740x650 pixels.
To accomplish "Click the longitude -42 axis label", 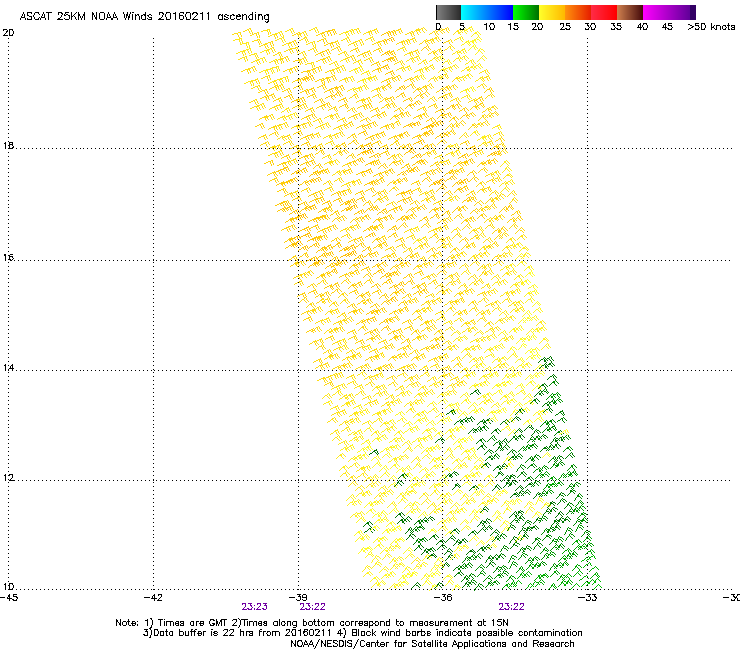I will pyautogui.click(x=153, y=598).
